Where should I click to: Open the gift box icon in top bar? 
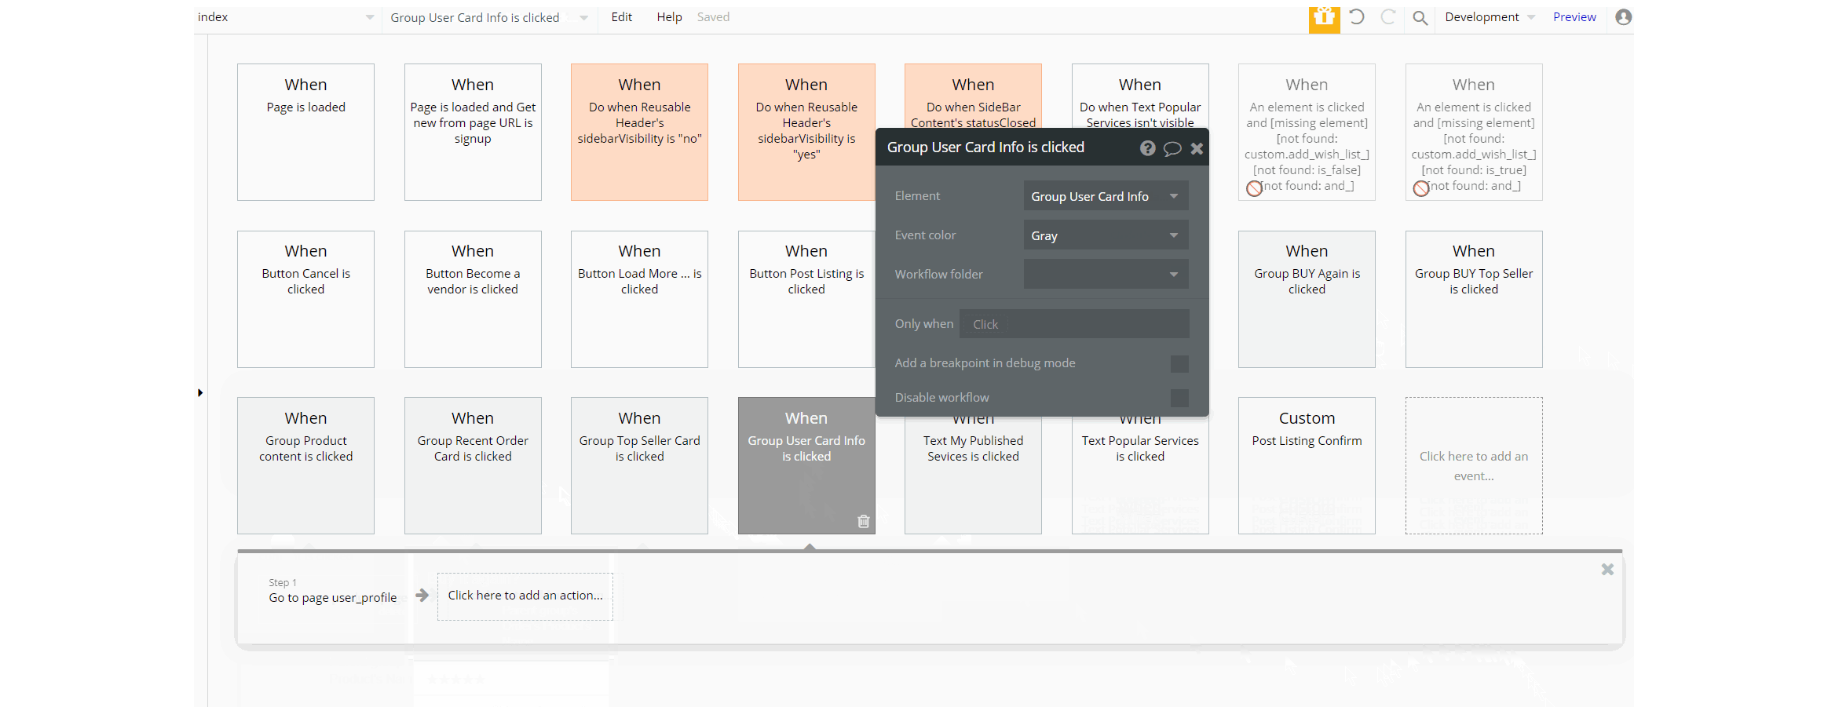tap(1324, 18)
